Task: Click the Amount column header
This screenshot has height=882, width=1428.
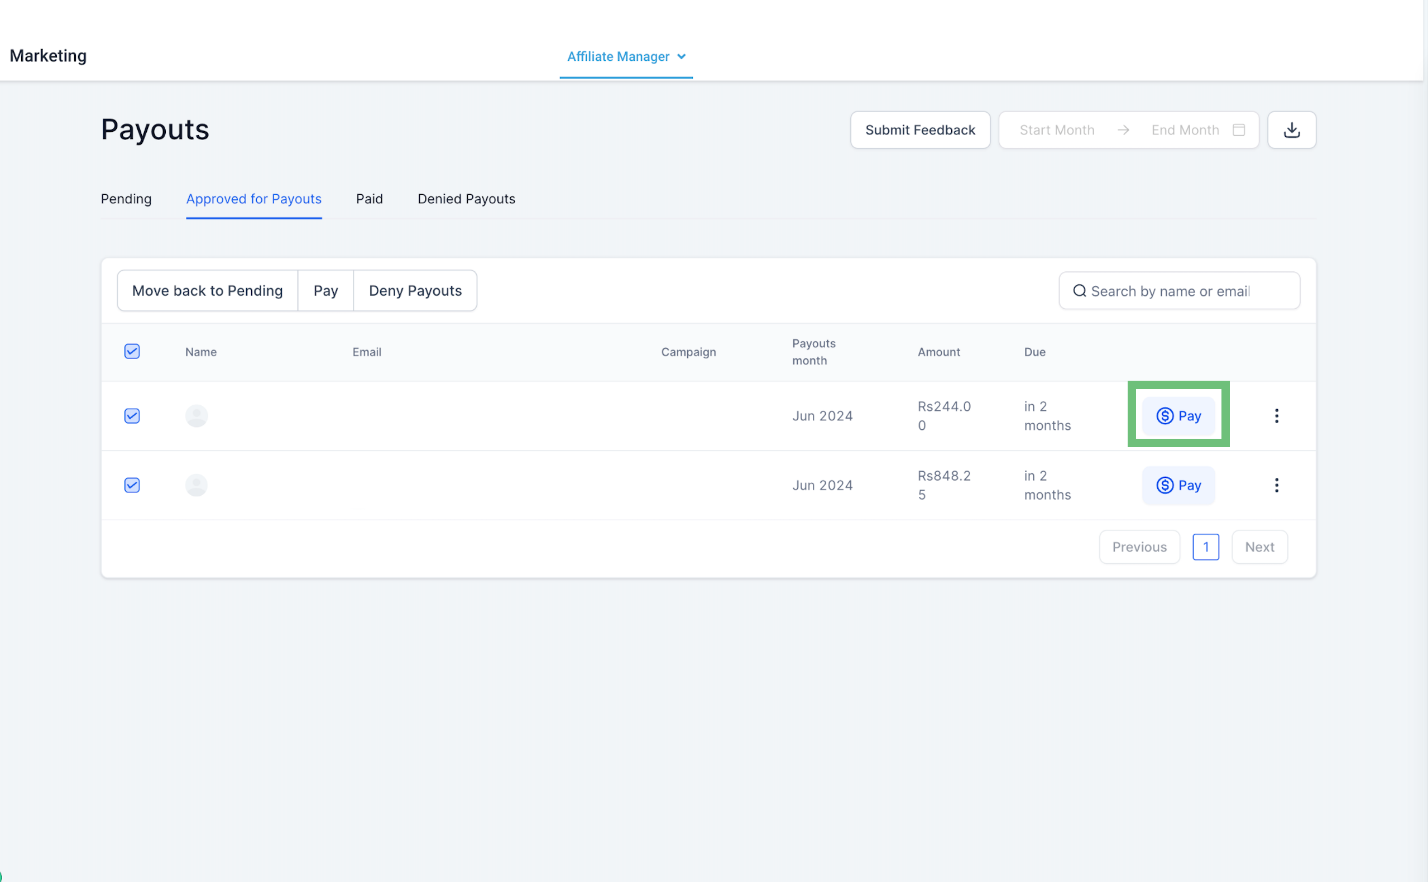Action: tap(939, 352)
